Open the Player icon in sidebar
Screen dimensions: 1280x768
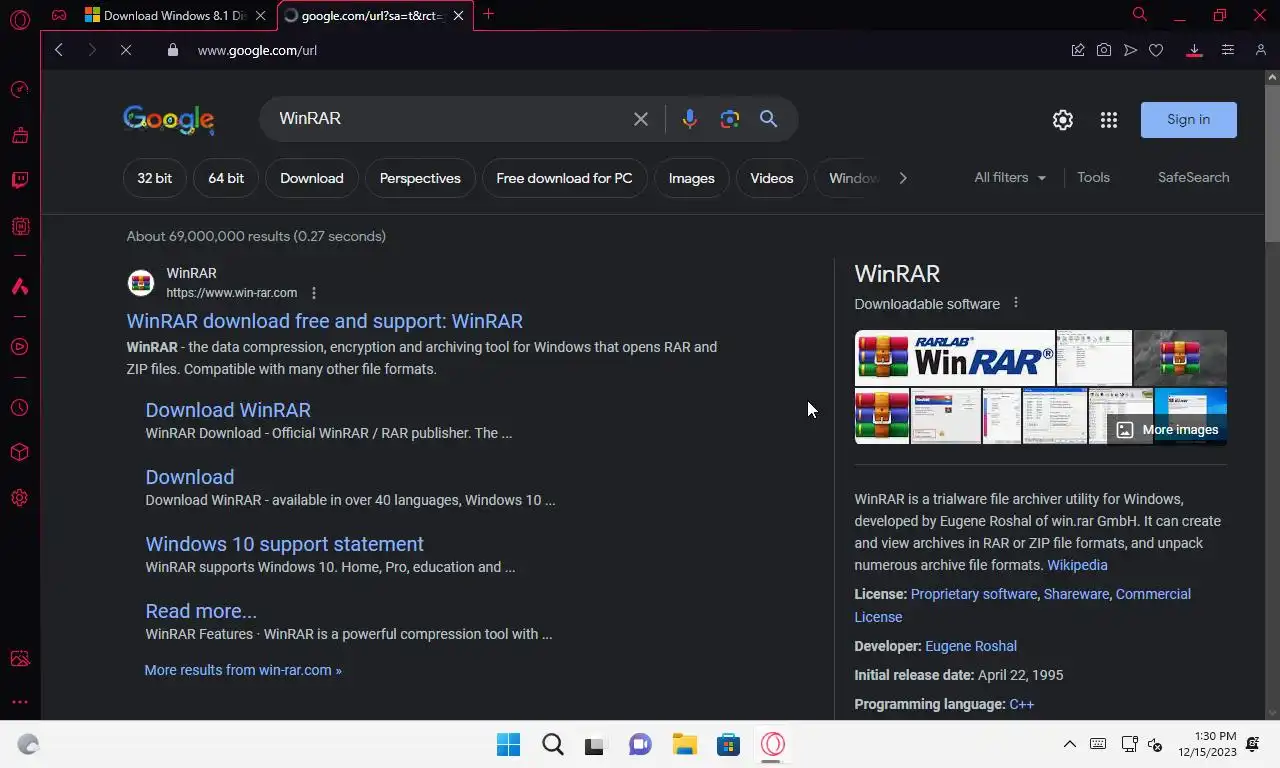(19, 347)
